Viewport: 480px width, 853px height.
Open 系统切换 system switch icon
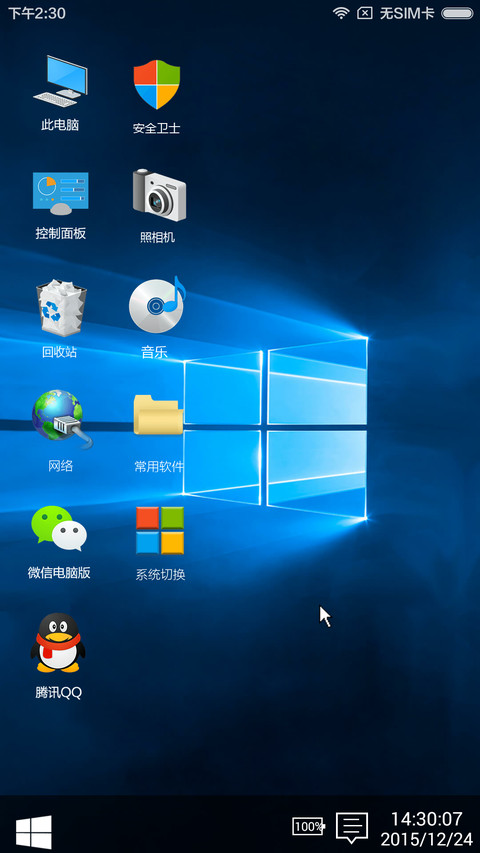tap(159, 530)
